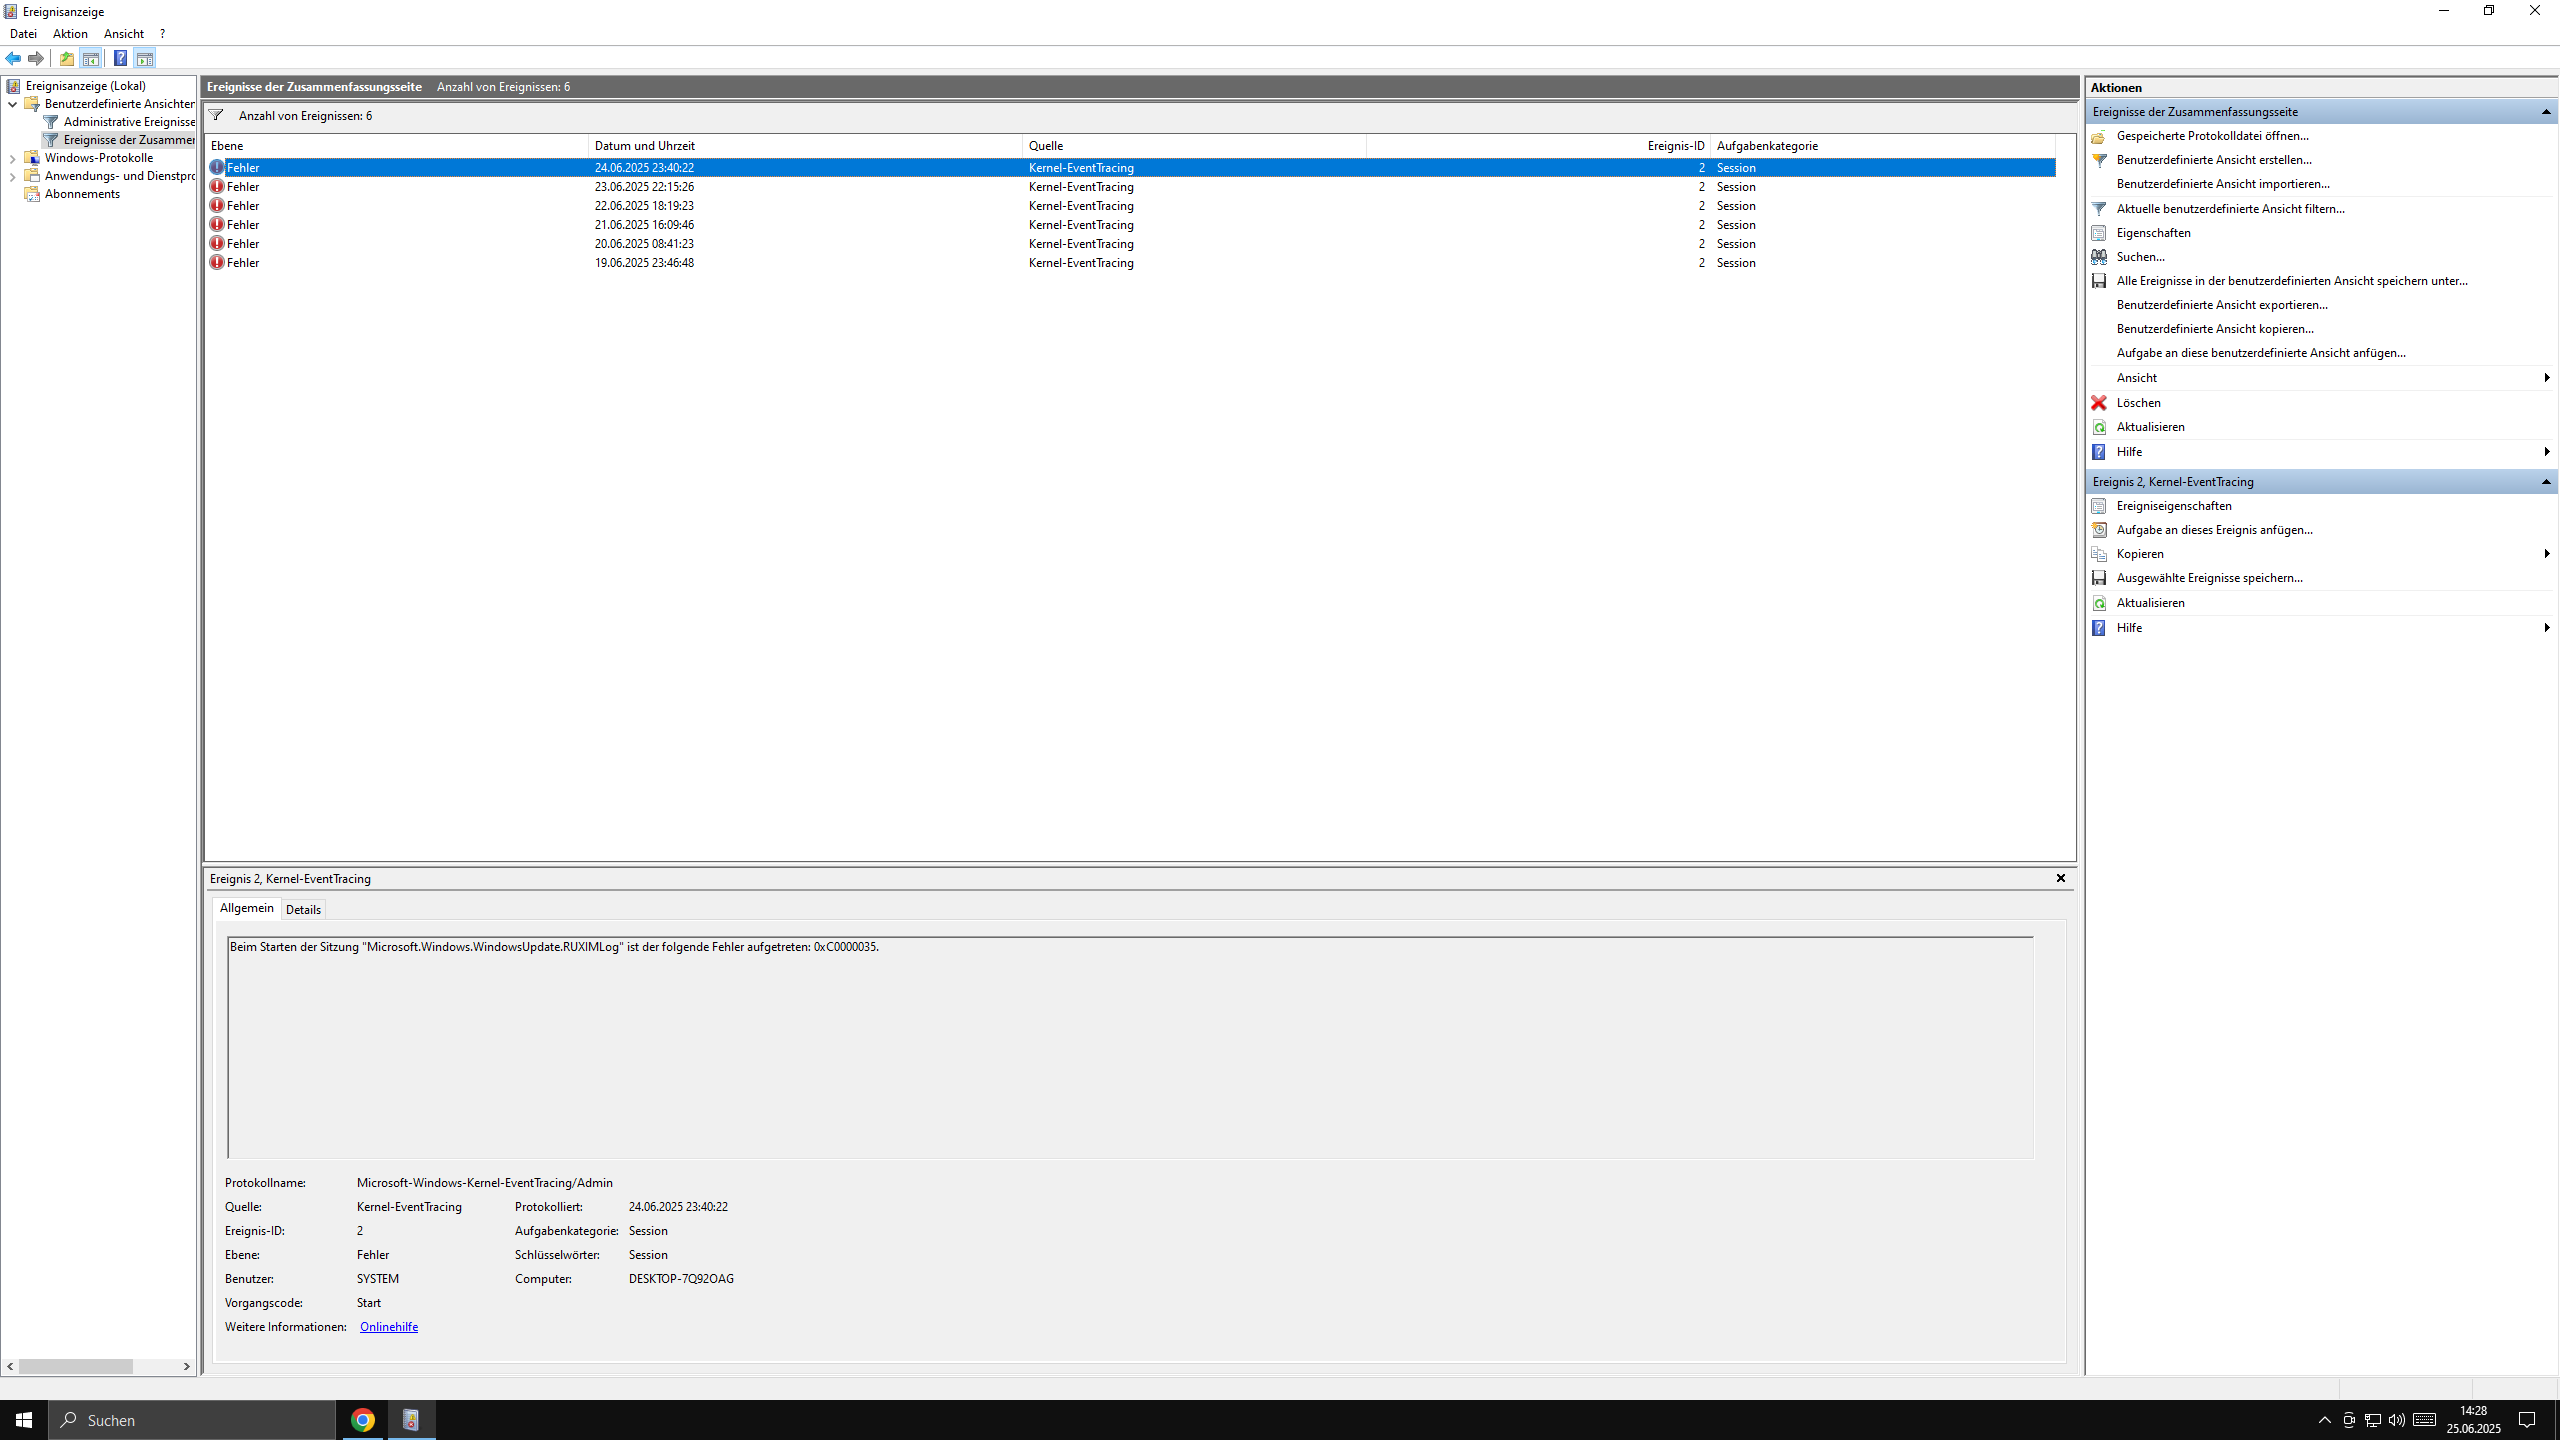Click Aktuelle benutzerdefinierte Ansicht filtern
Screen dimensions: 2560x1440
coord(2230,209)
